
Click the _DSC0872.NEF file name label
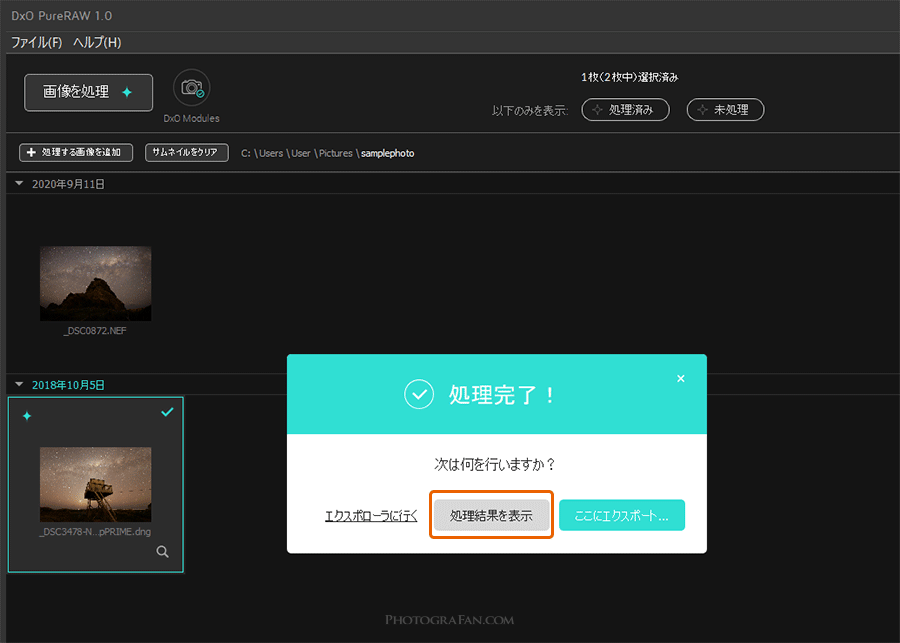click(x=95, y=331)
